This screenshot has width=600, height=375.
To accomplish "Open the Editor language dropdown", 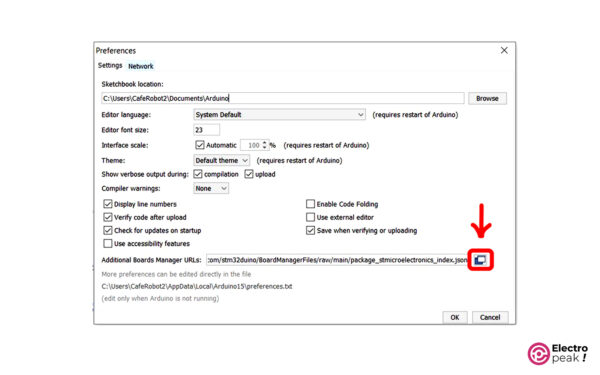I will 279,114.
